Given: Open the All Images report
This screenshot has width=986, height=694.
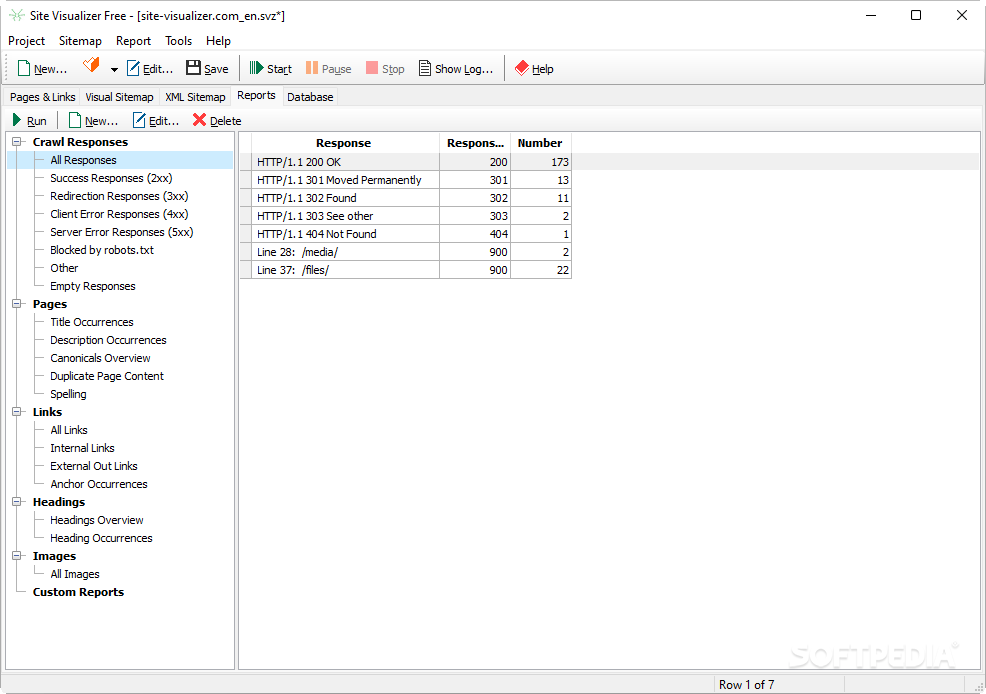Looking at the screenshot, I should (x=75, y=574).
